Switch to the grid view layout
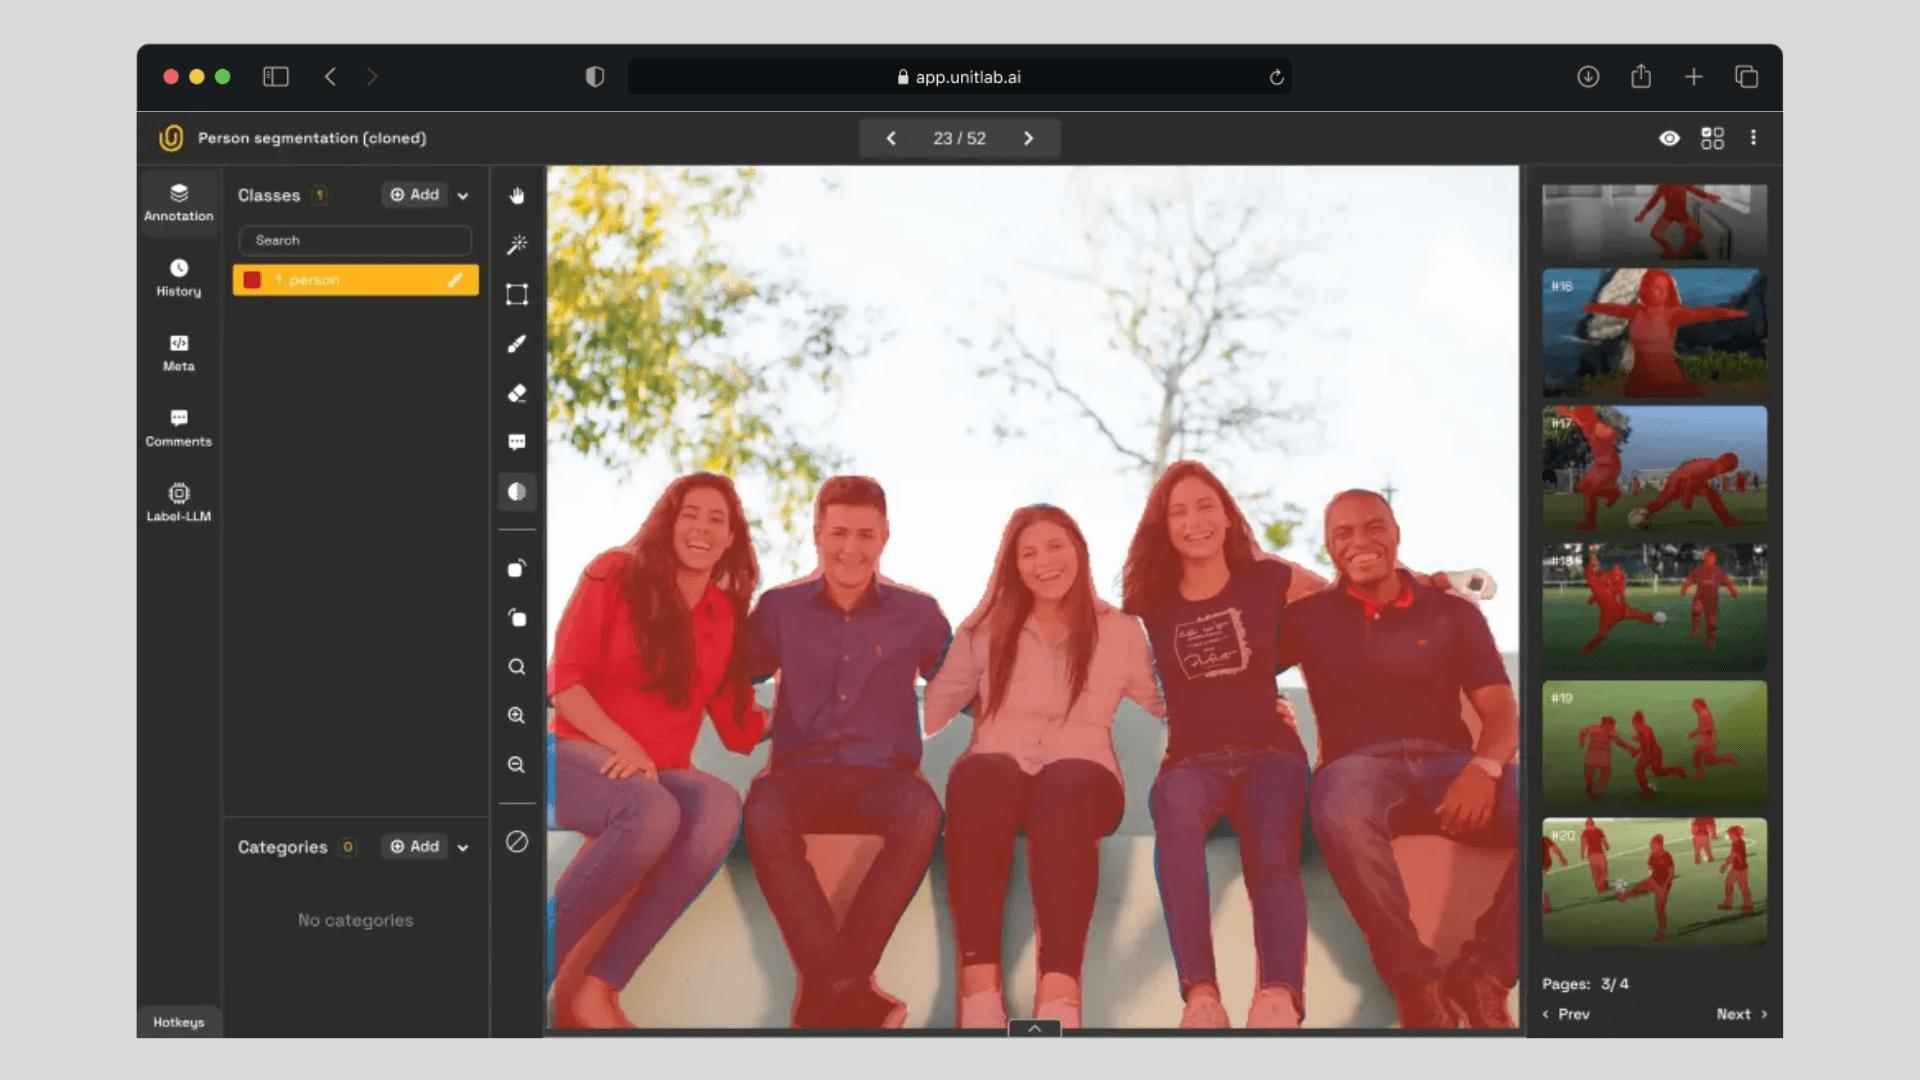 pos(1712,138)
